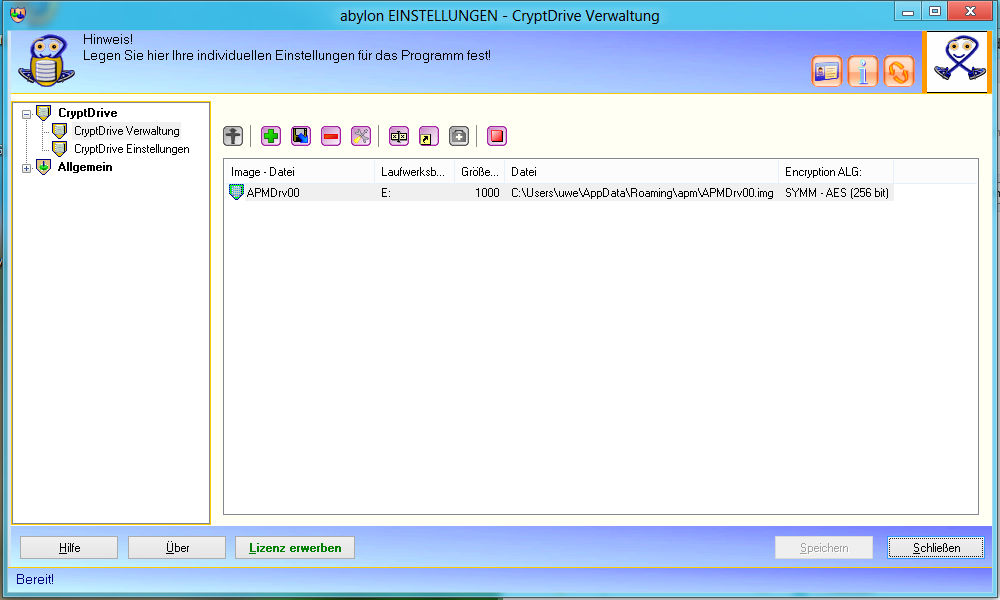Click the orange info 'i' icon

click(863, 71)
